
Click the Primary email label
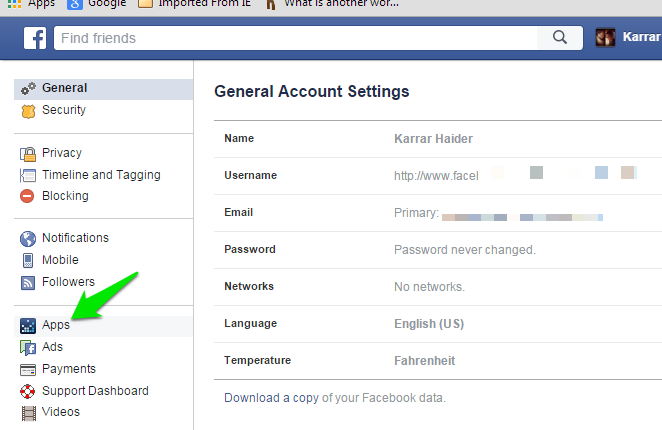tap(416, 213)
